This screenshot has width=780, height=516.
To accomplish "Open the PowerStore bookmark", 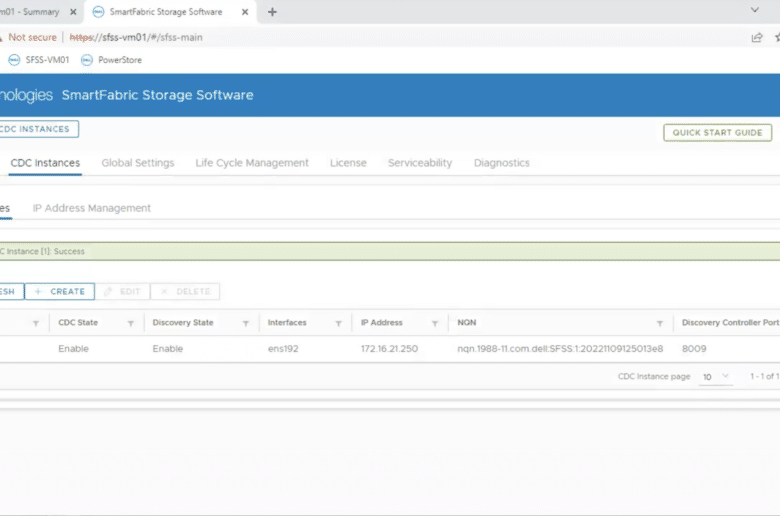I will tap(111, 60).
